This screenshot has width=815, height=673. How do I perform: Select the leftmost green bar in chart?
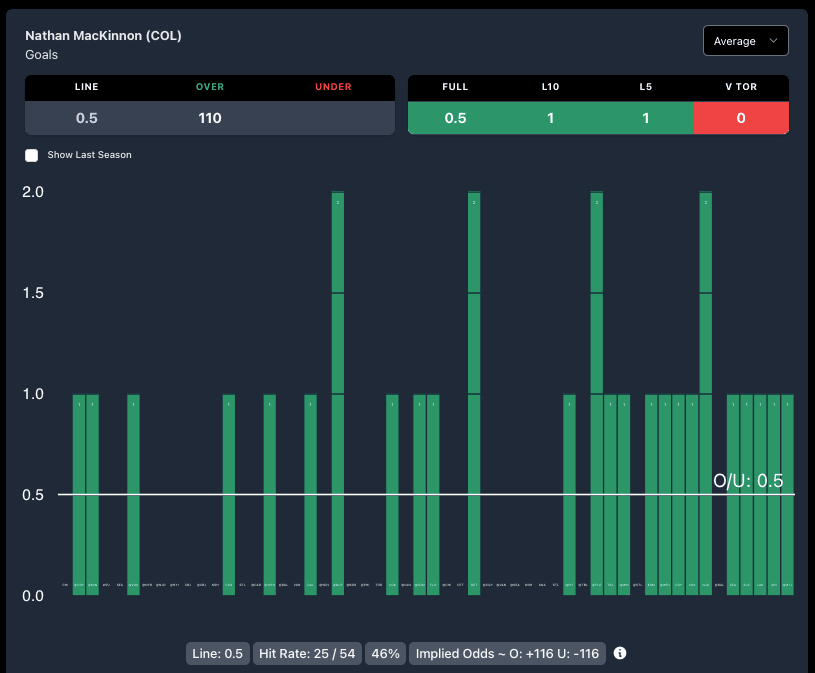(x=79, y=494)
